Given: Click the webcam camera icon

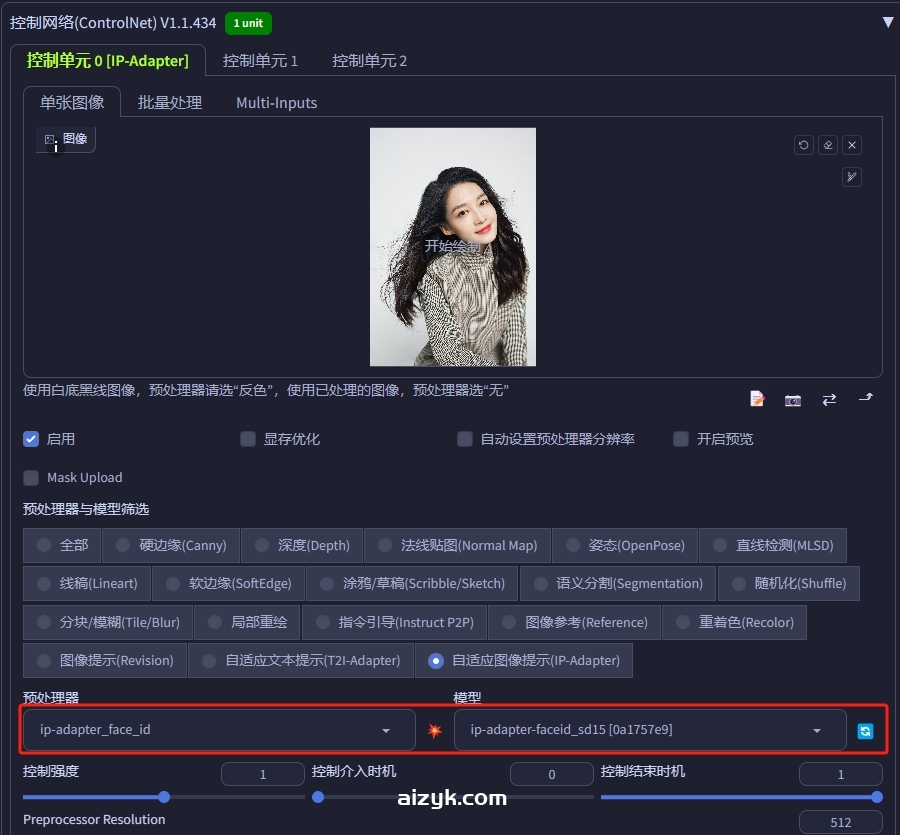Looking at the screenshot, I should [793, 399].
